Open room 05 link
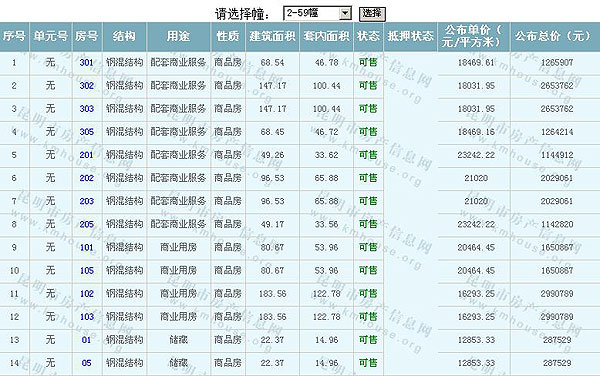The width and height of the screenshot is (600, 376). pyautogui.click(x=86, y=363)
